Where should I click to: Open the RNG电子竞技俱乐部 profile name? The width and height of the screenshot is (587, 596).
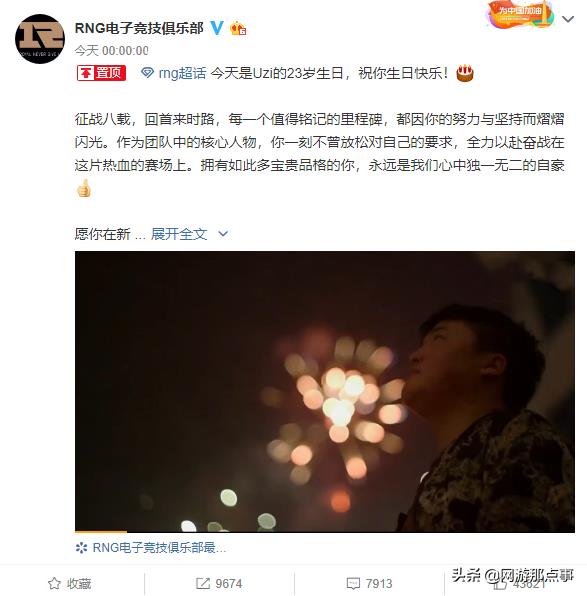coord(139,28)
